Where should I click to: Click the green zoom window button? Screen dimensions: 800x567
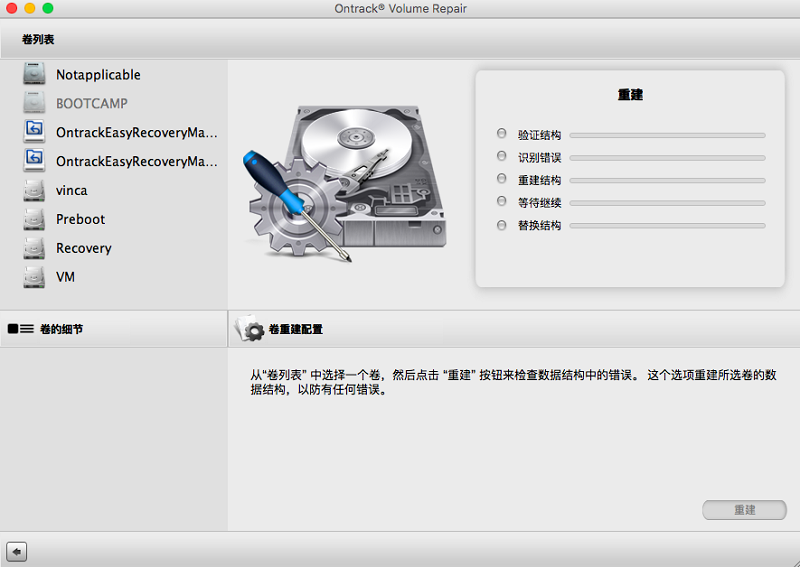coord(48,8)
